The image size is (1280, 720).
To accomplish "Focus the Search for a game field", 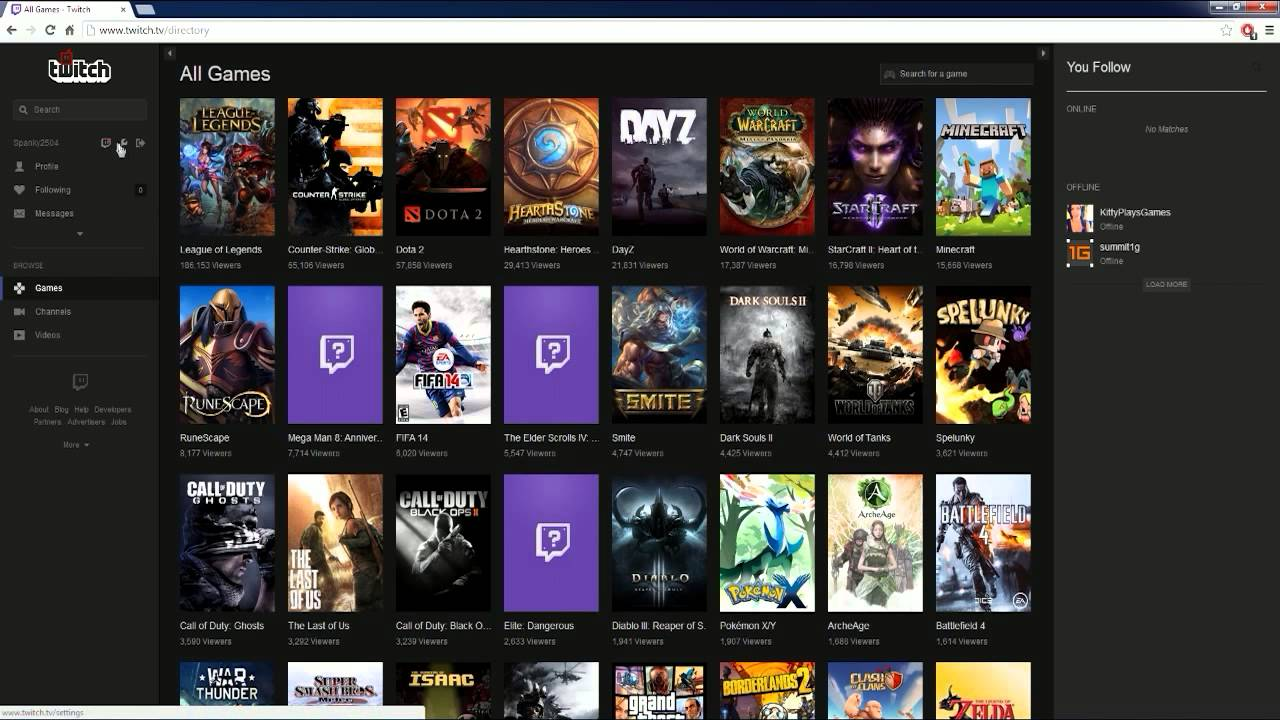I will [956, 74].
